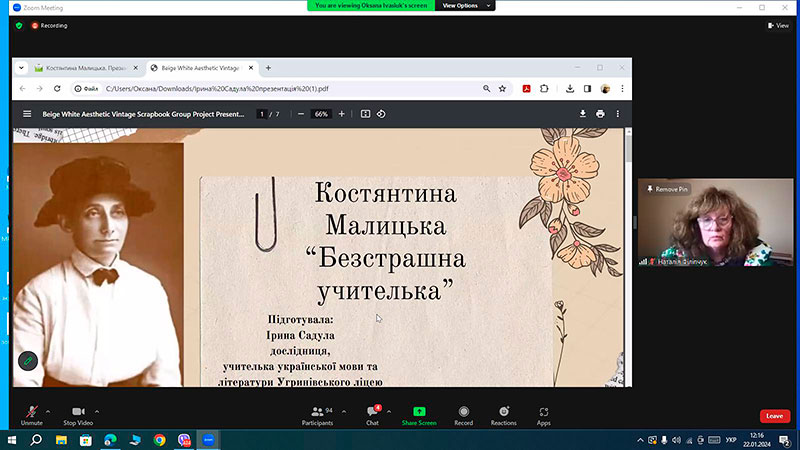Click the green annotation pencil icon
The image size is (800, 450).
tap(28, 361)
